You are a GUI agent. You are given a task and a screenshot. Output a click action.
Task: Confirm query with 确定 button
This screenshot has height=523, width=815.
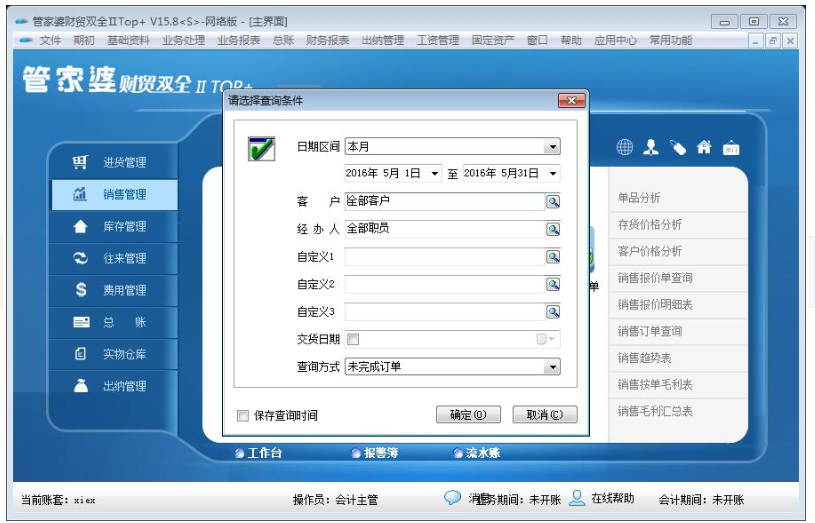click(x=468, y=415)
